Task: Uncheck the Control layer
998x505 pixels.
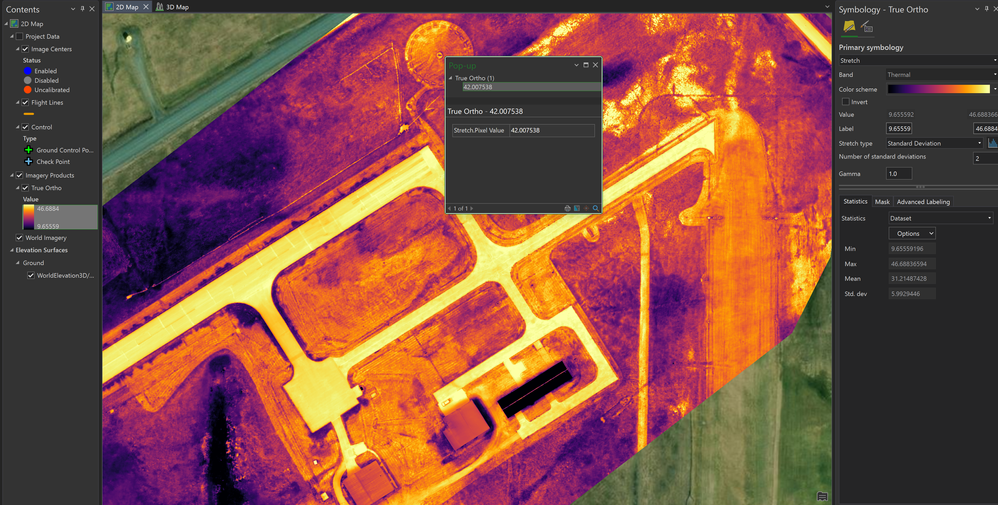Action: 25,127
